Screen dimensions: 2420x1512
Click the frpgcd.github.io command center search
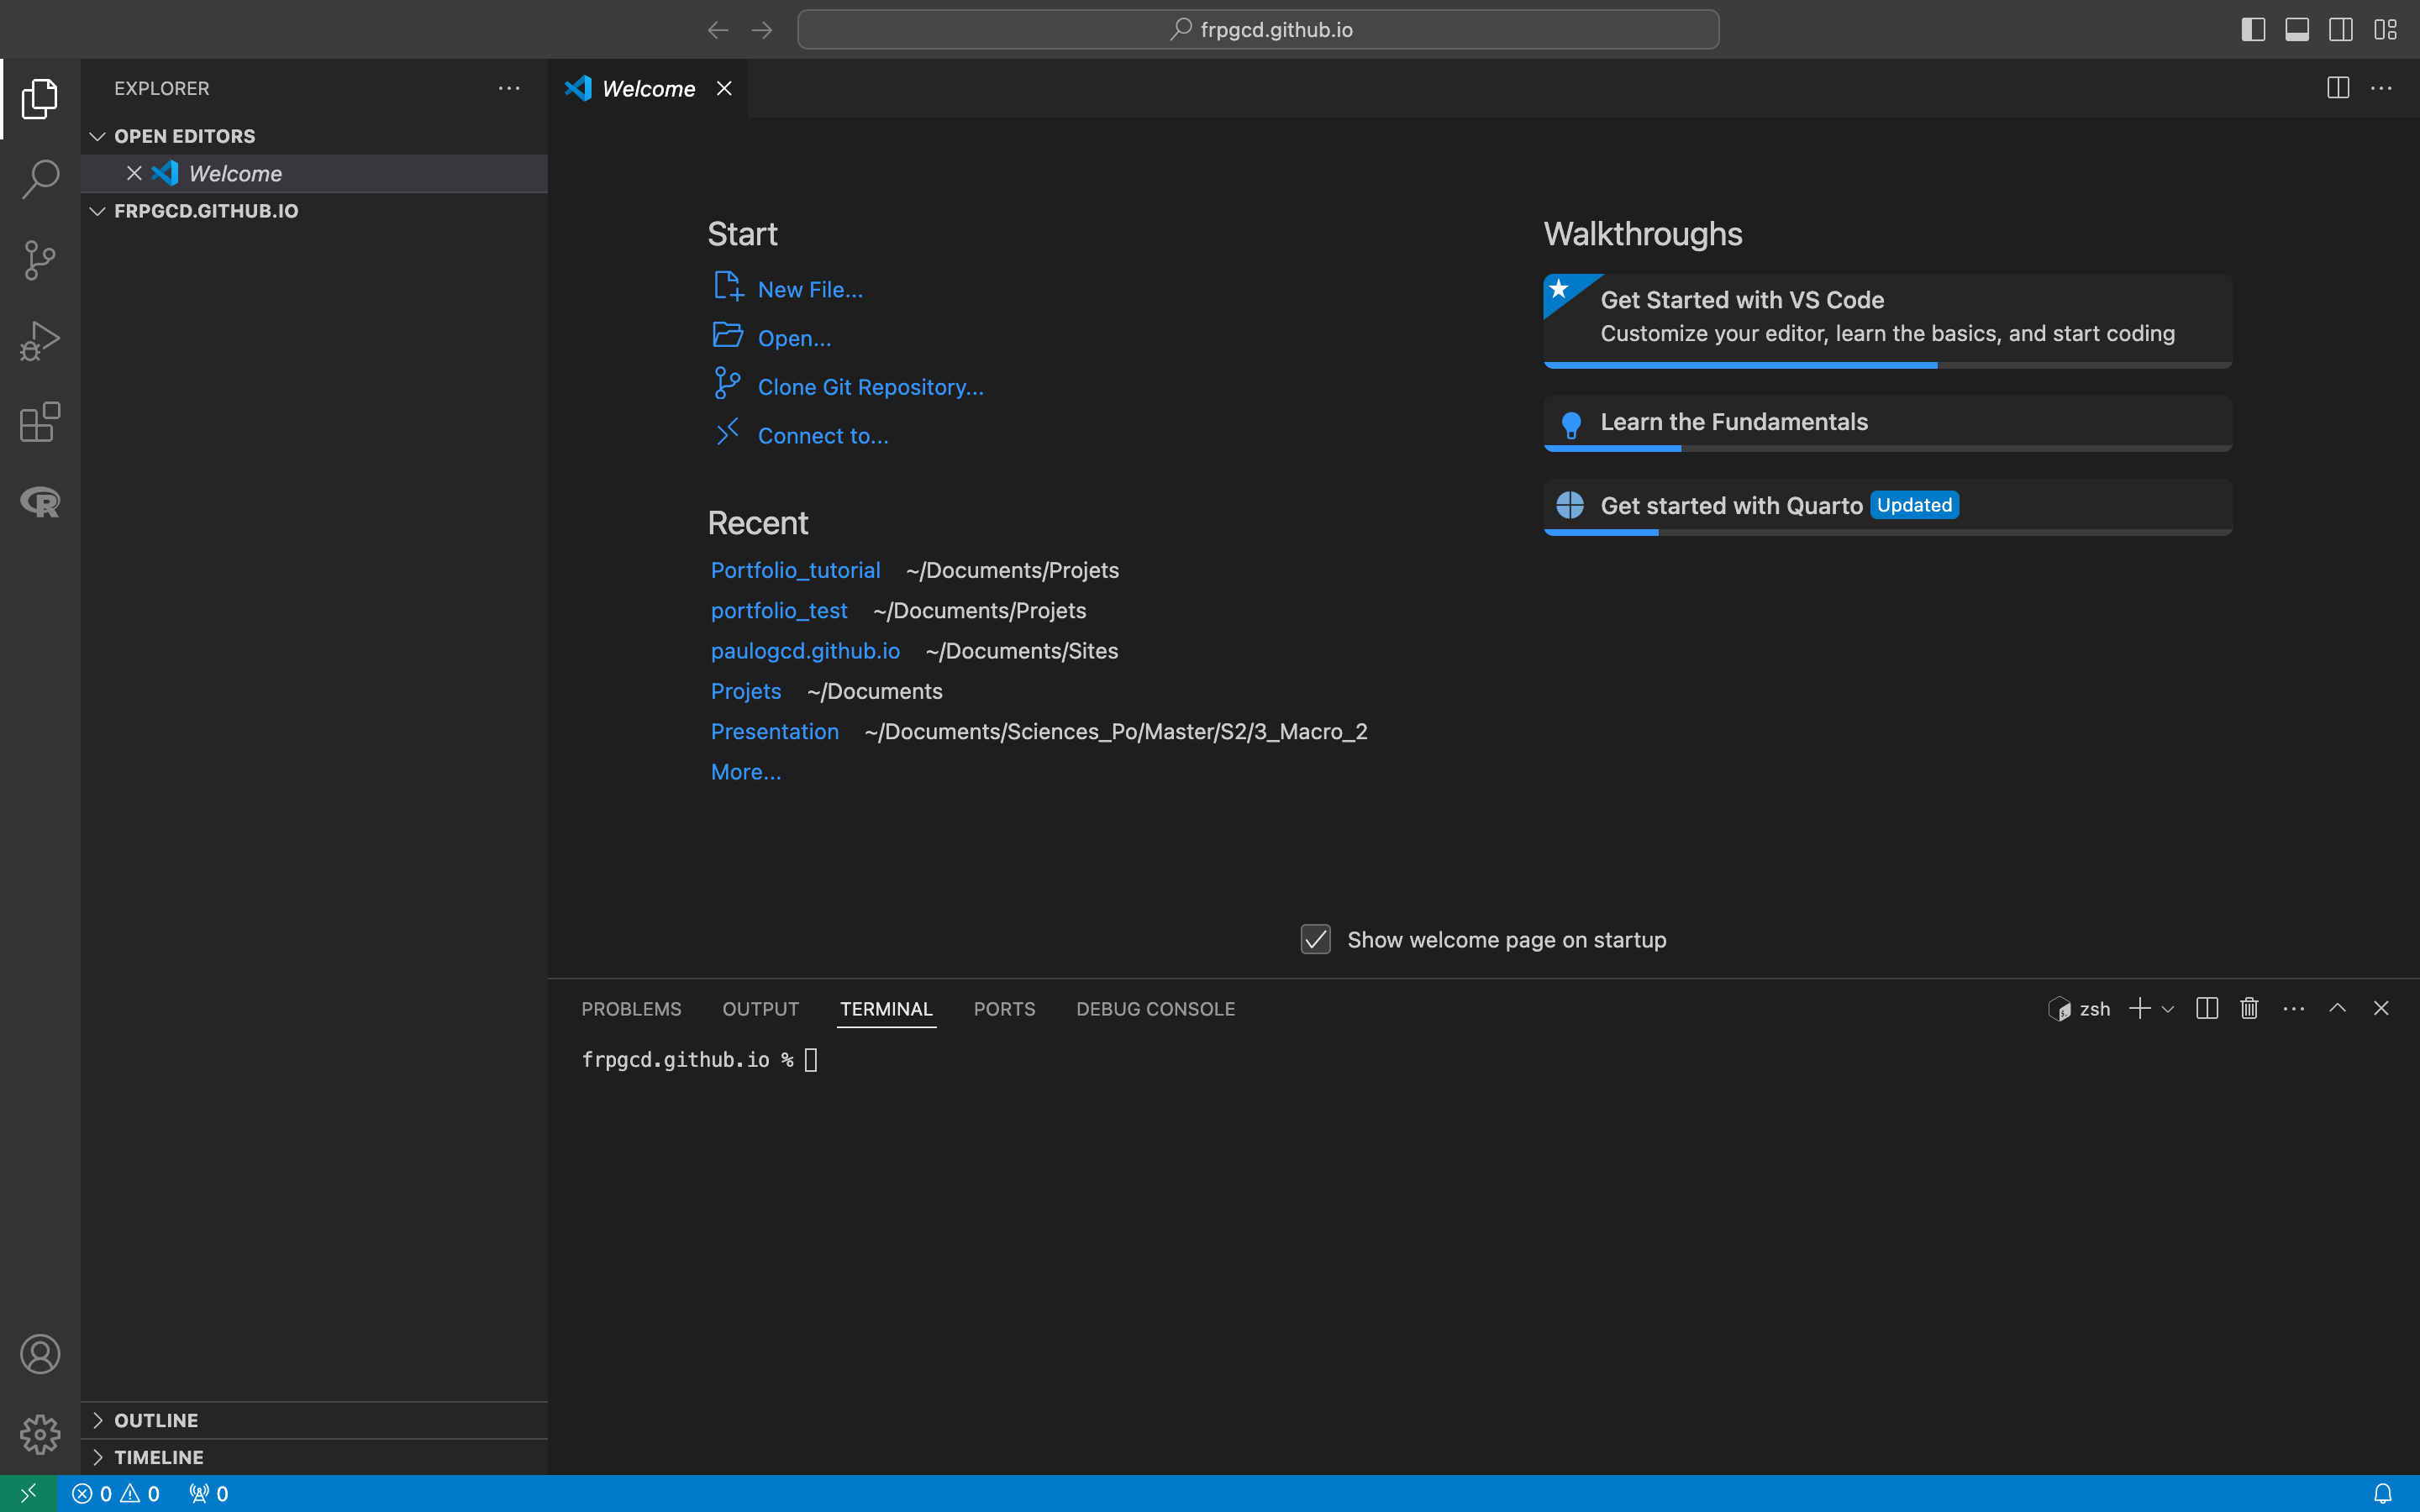pos(1258,30)
